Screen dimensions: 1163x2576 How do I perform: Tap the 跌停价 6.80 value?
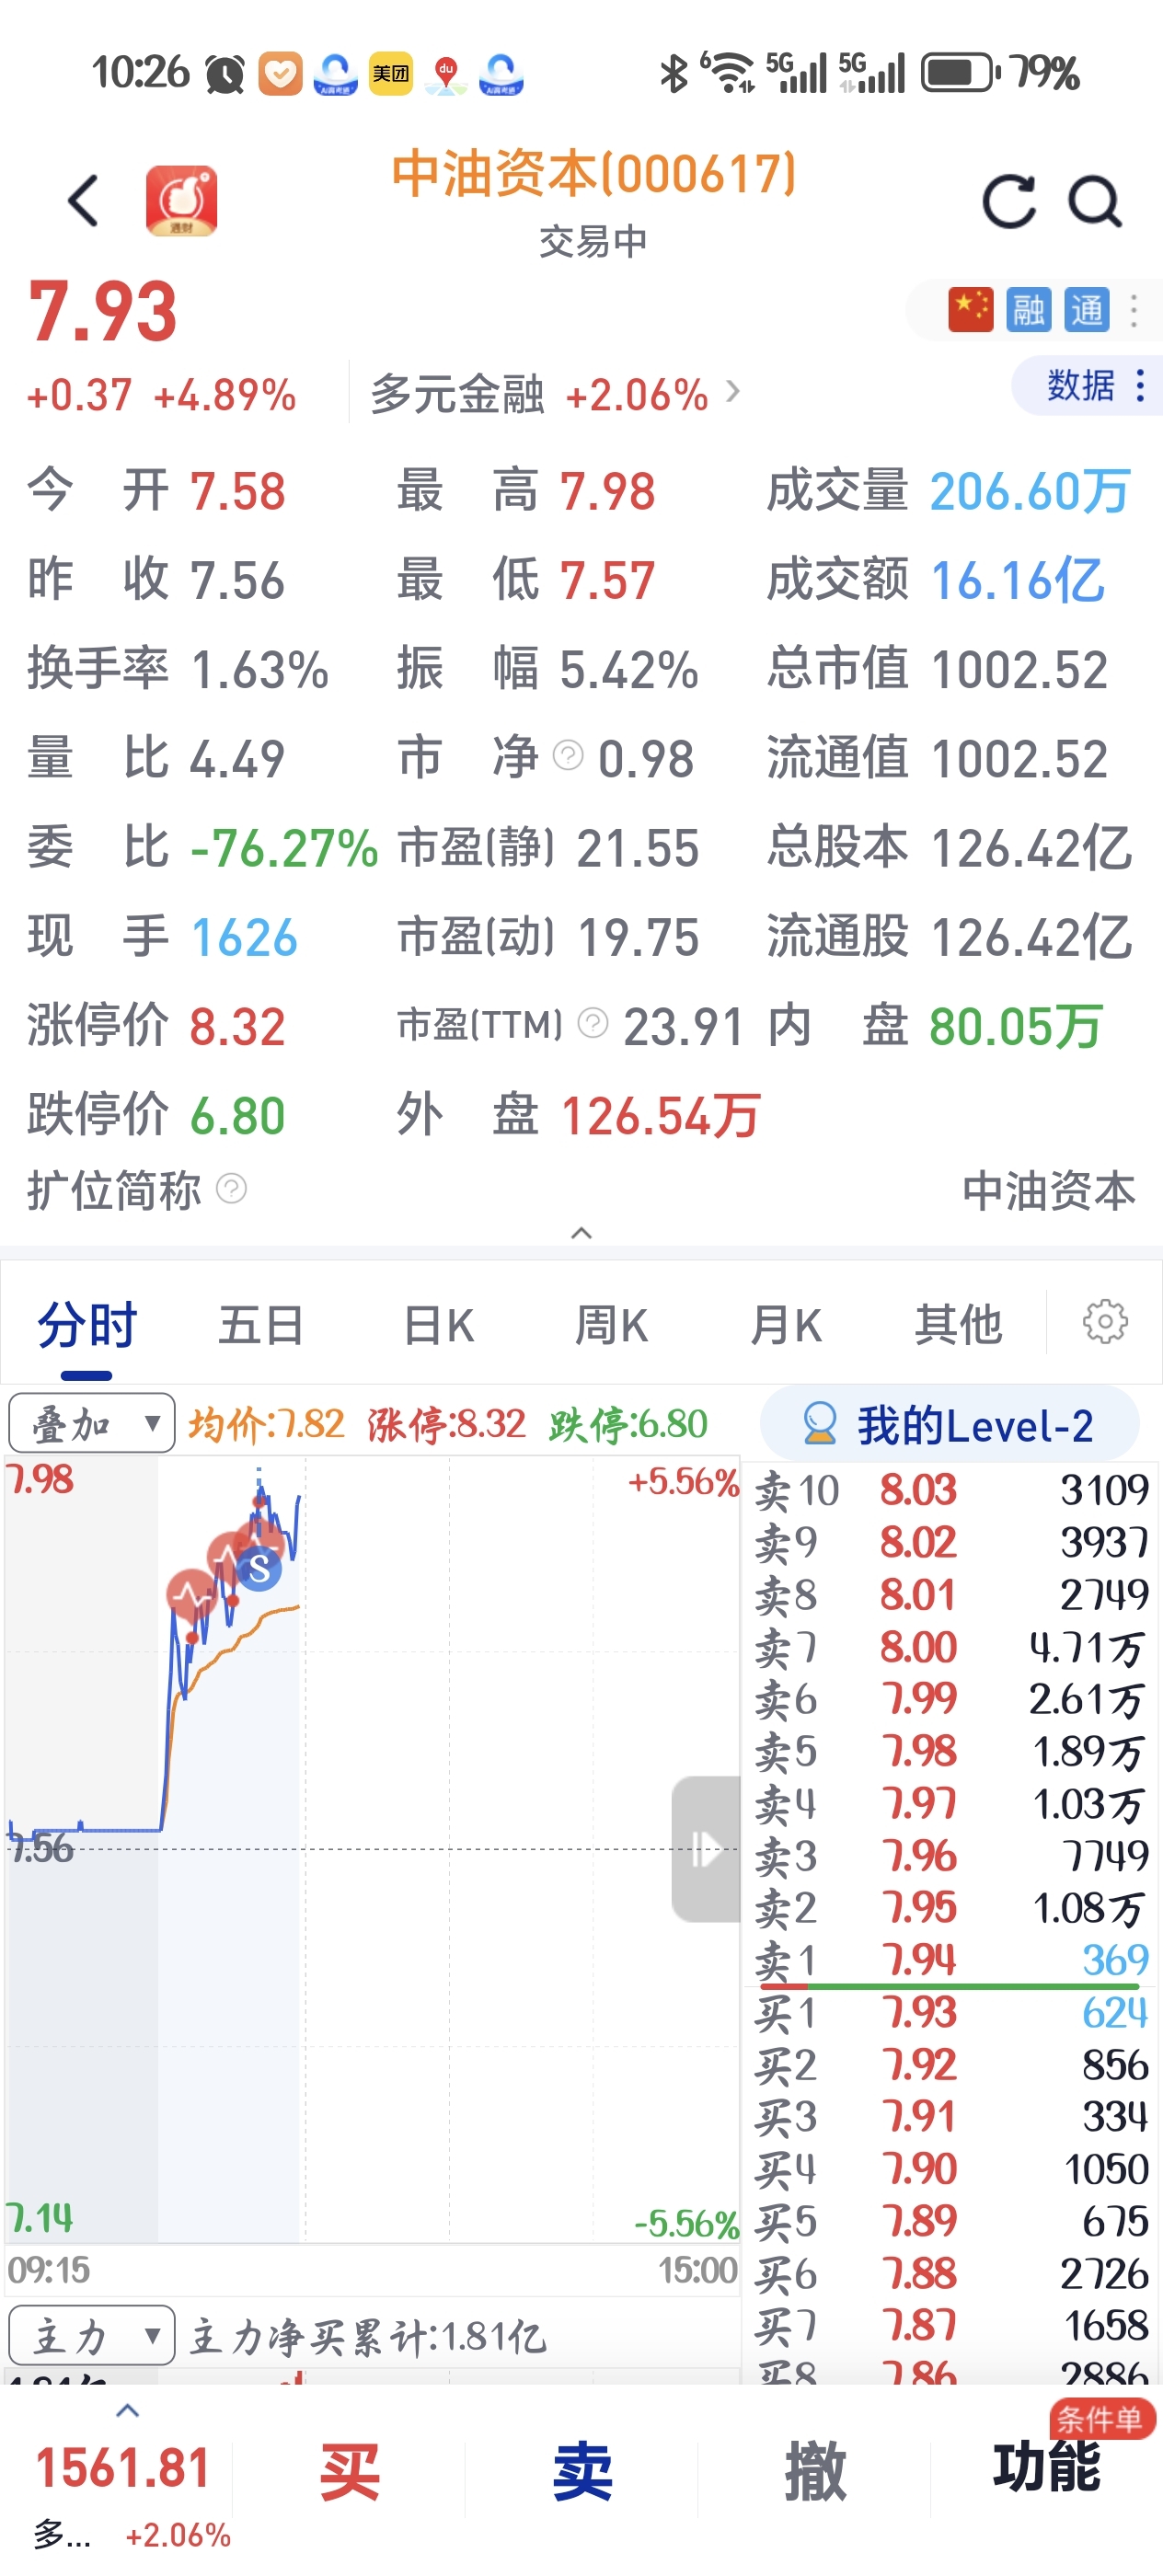[238, 1116]
